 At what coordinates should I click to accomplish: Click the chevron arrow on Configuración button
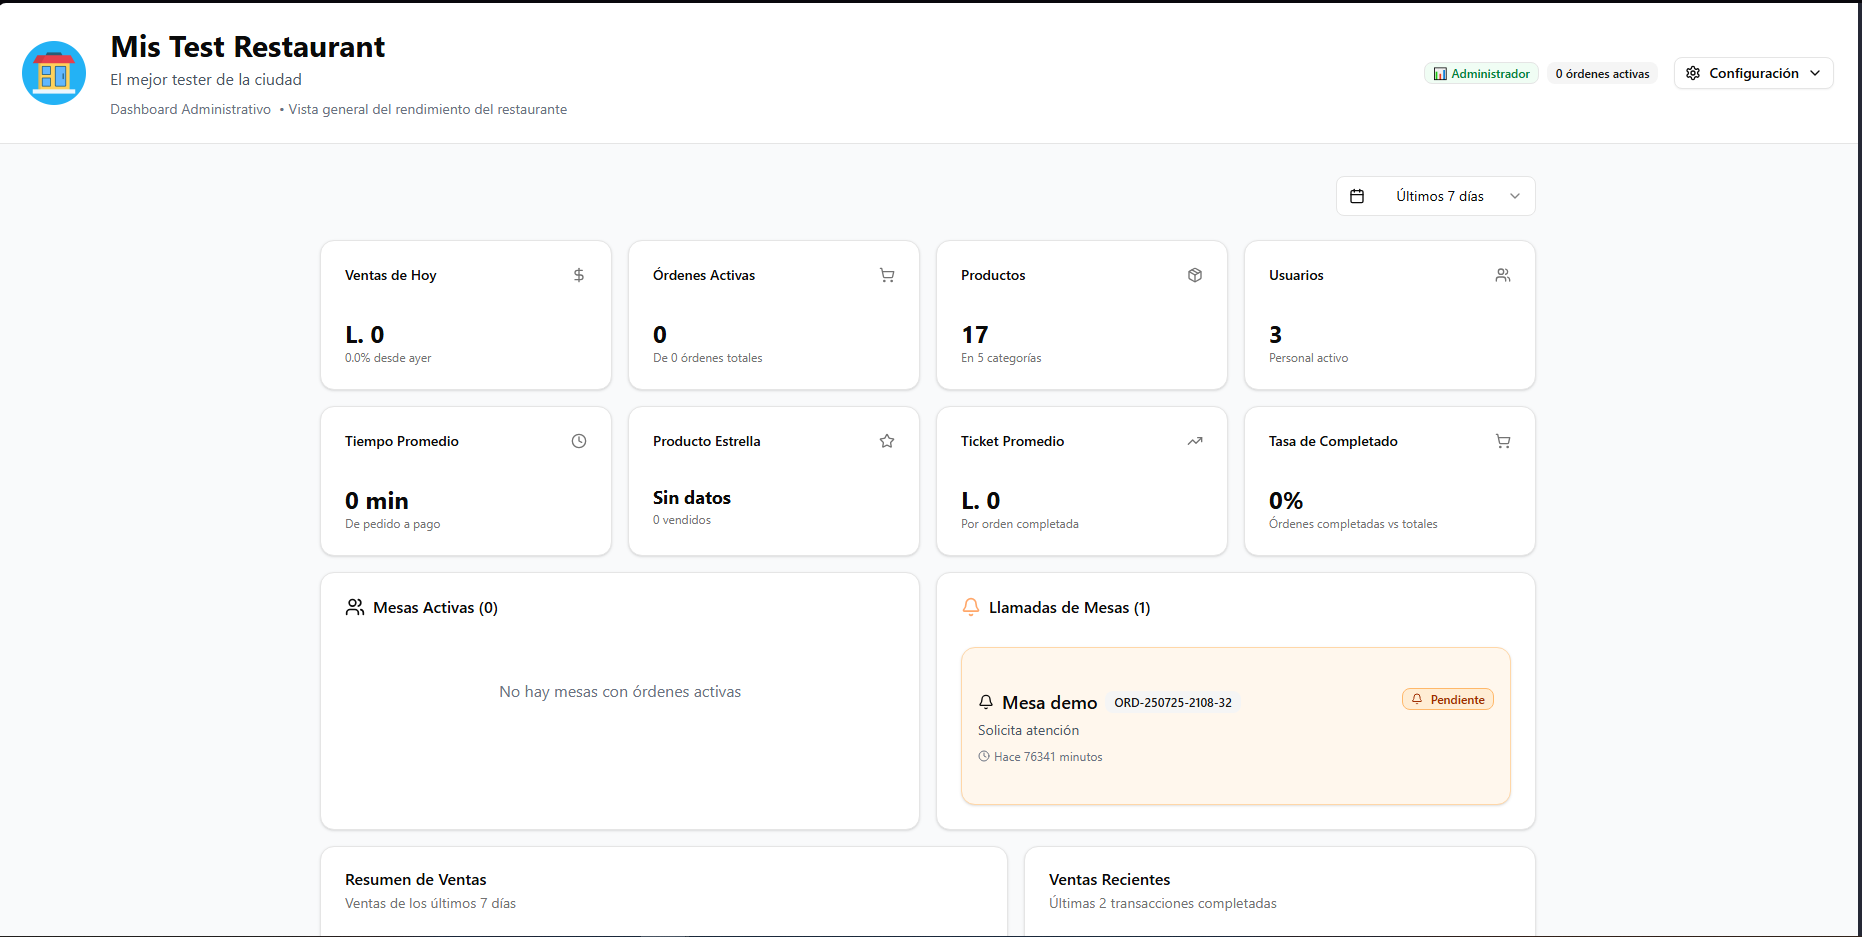point(1815,73)
